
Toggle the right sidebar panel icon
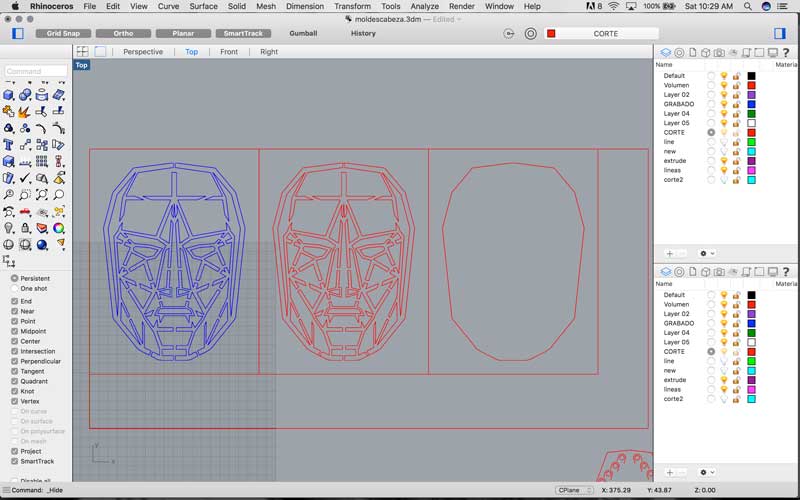(780, 33)
